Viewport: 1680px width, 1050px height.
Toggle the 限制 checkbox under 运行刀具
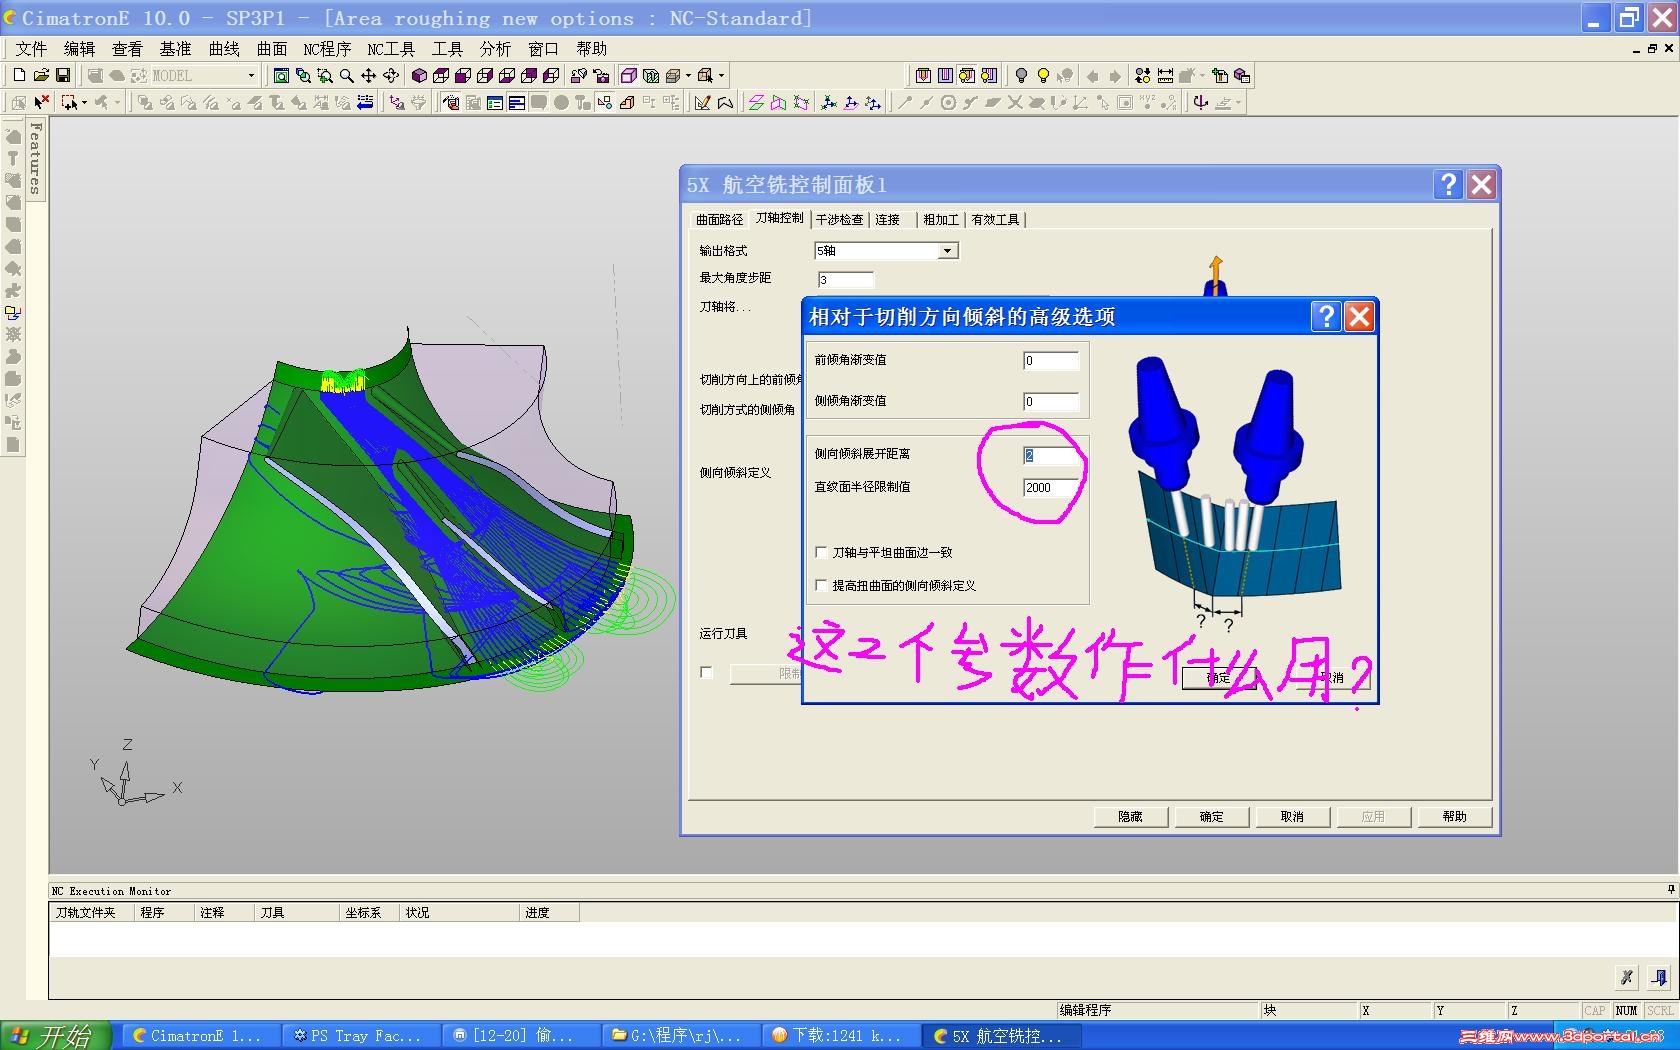click(707, 673)
